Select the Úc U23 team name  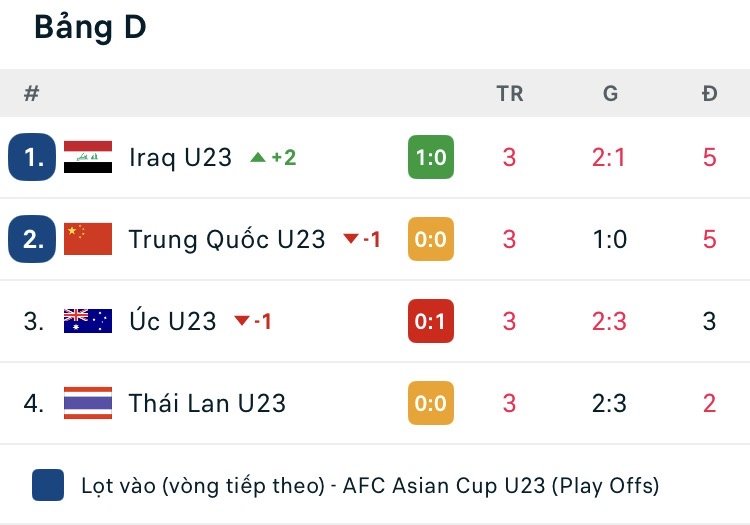(x=173, y=321)
